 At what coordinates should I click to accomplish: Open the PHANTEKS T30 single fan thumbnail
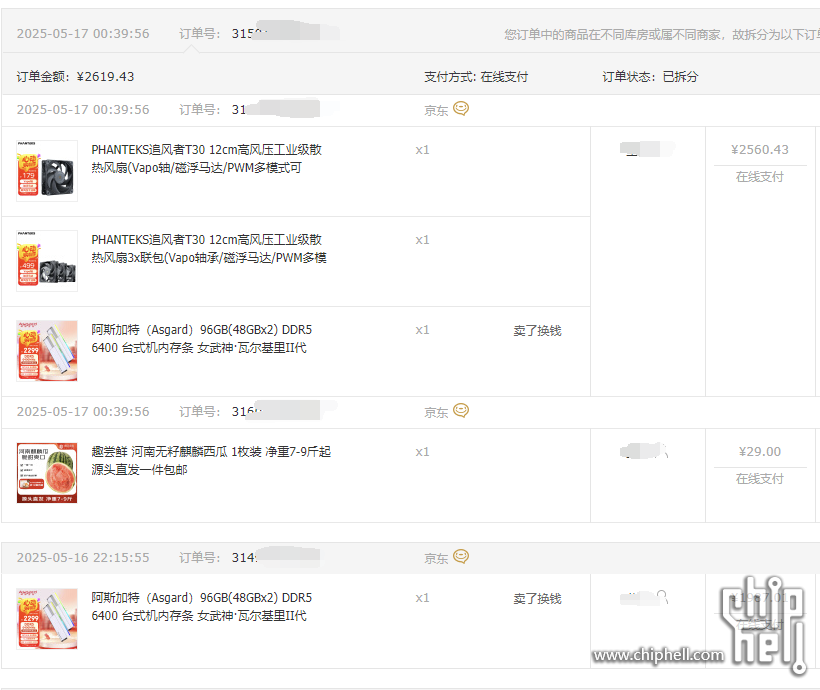[x=47, y=171]
